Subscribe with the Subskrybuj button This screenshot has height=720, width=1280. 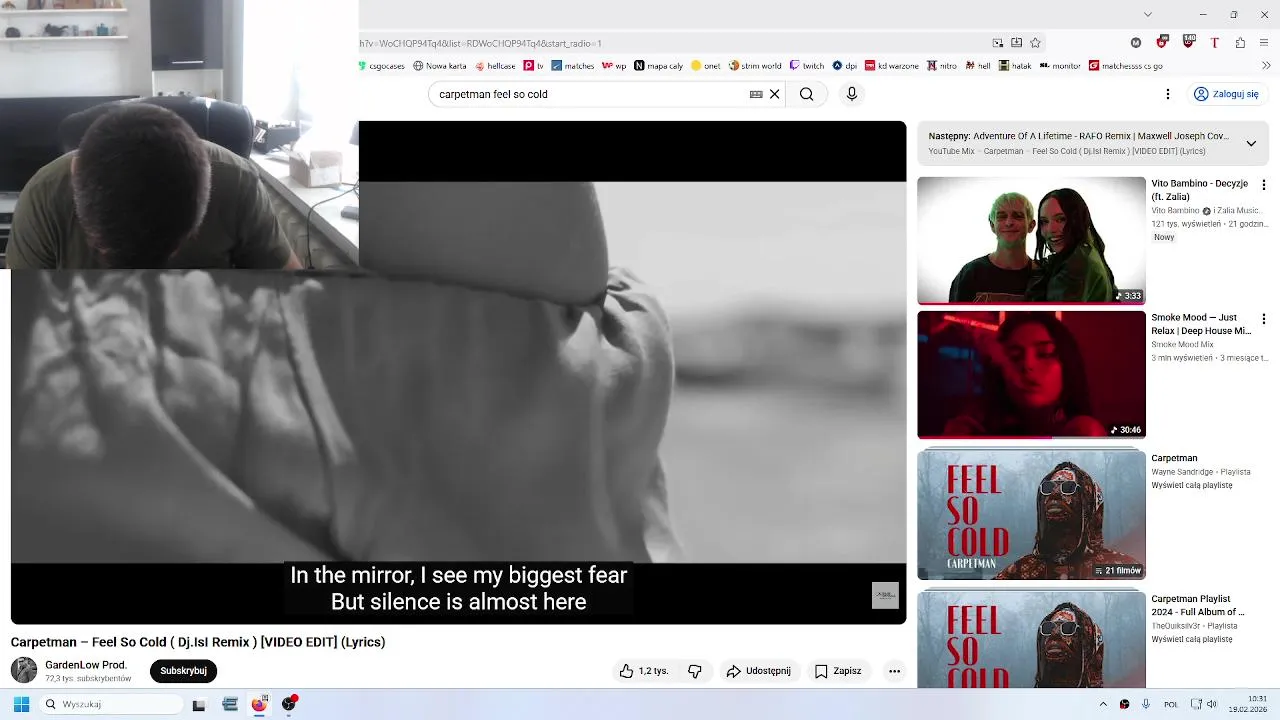184,671
